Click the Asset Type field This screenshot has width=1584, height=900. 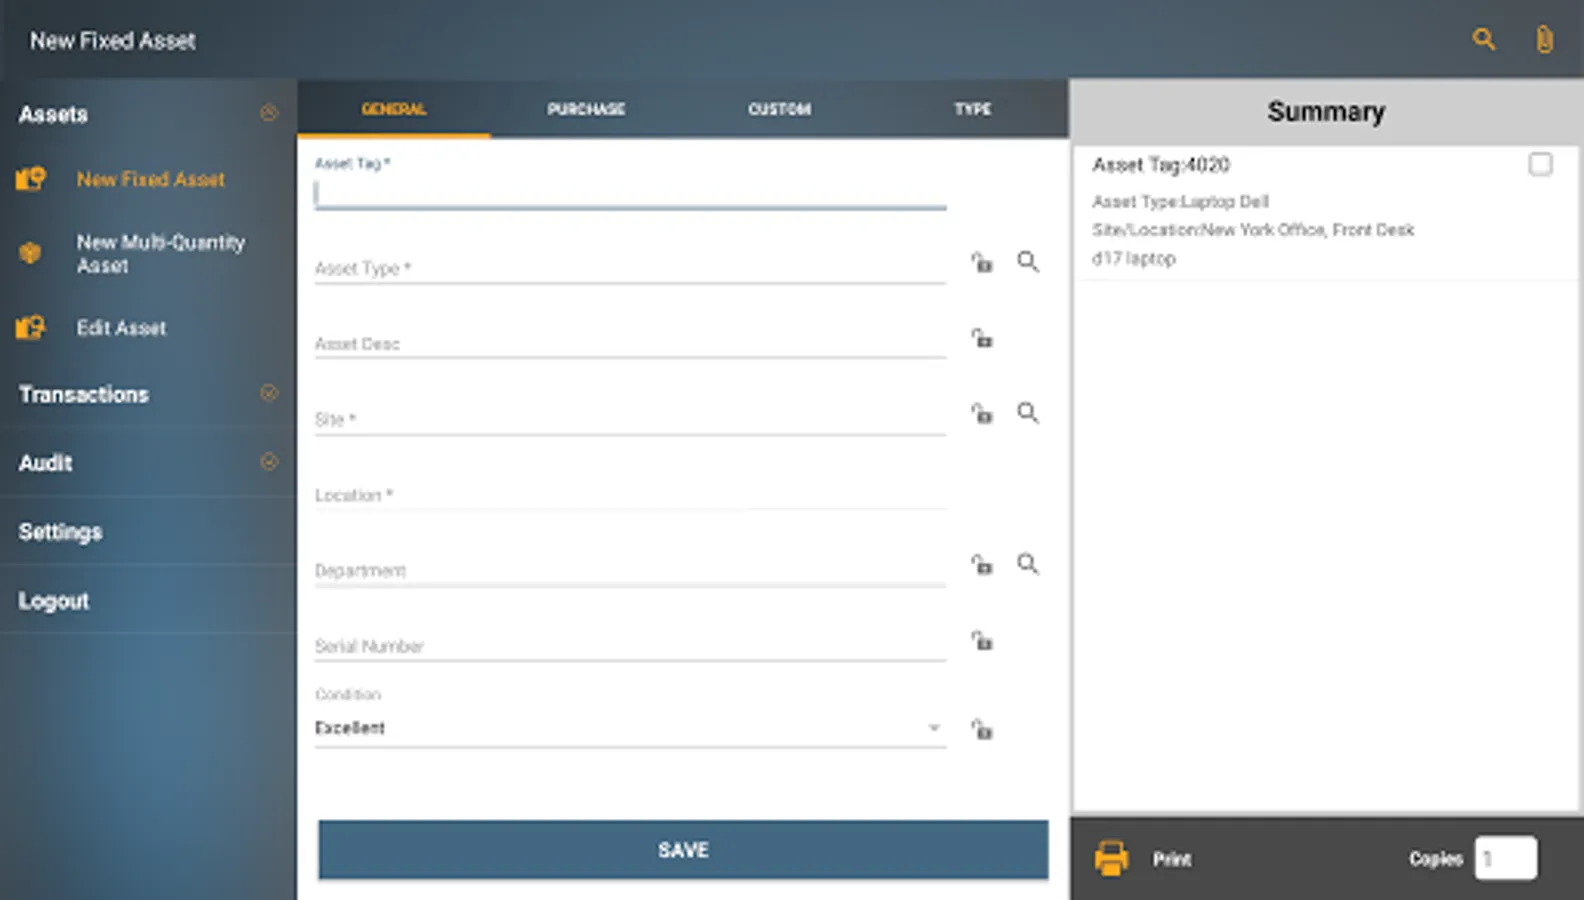tap(630, 268)
